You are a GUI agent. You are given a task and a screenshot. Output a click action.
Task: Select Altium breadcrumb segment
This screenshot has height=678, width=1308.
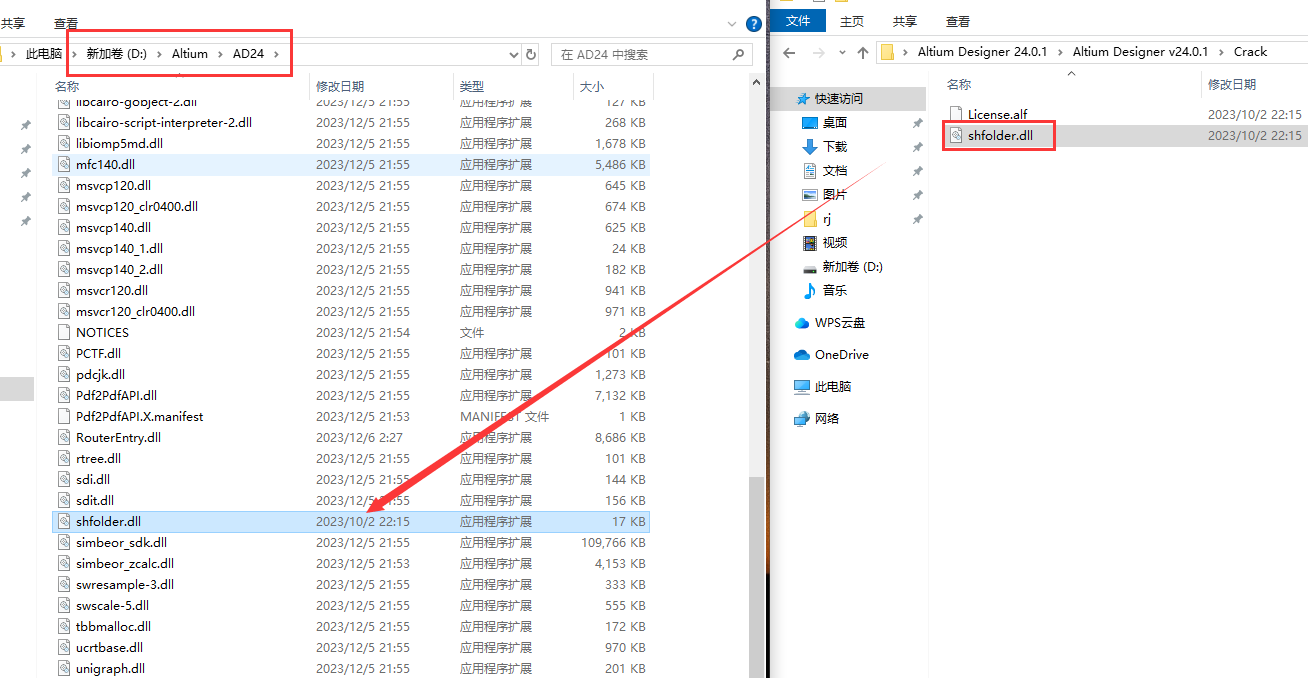pos(190,54)
